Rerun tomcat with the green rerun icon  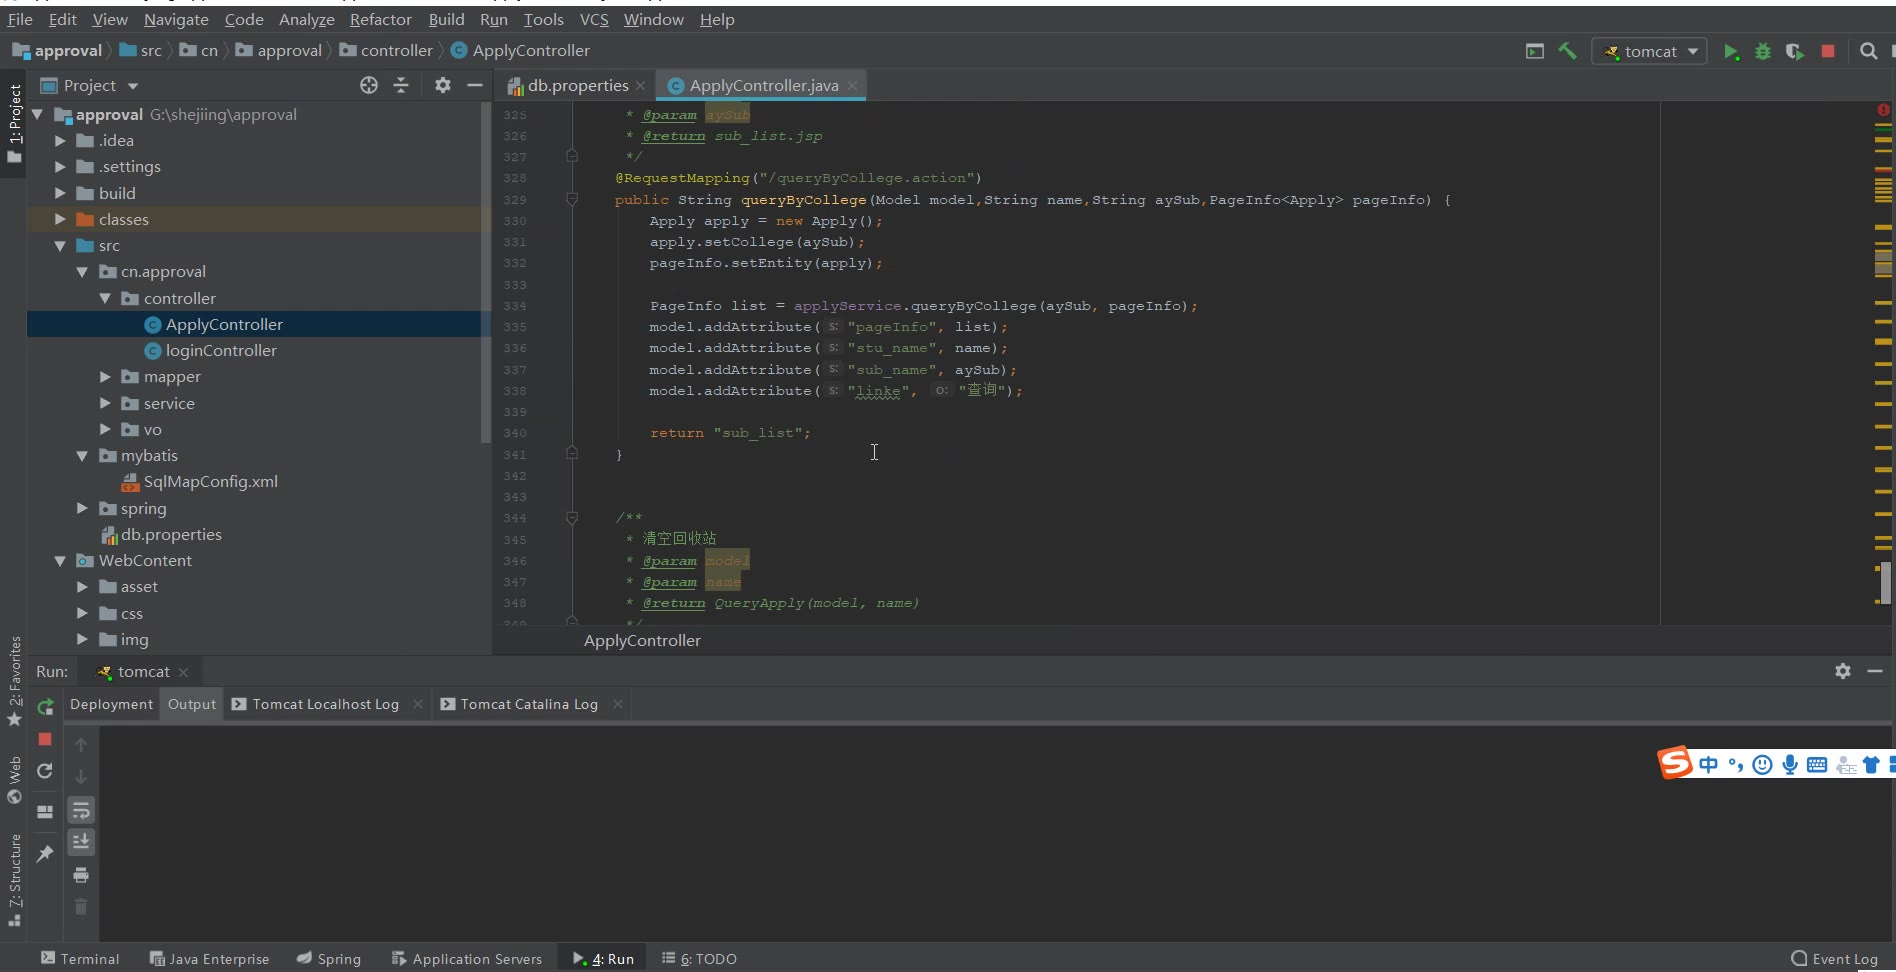(45, 707)
